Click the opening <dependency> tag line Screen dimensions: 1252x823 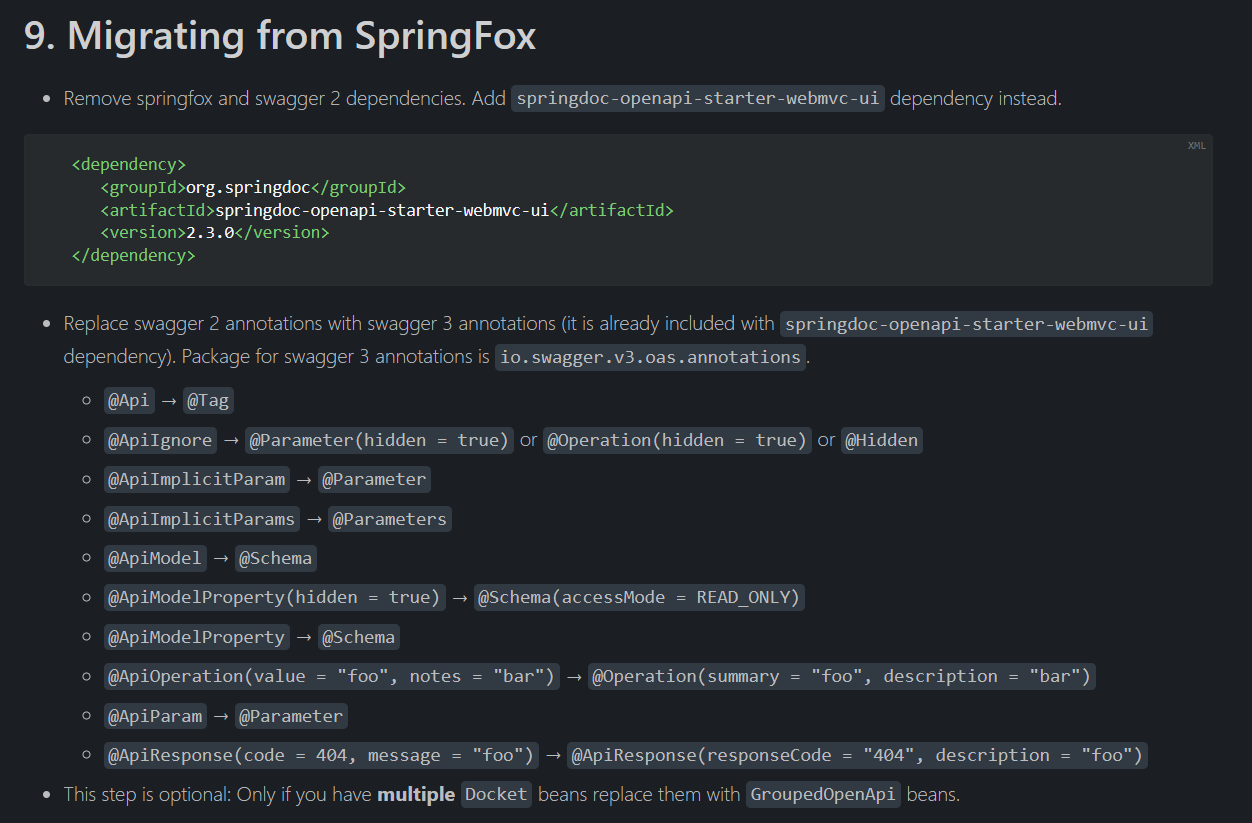coord(129,164)
